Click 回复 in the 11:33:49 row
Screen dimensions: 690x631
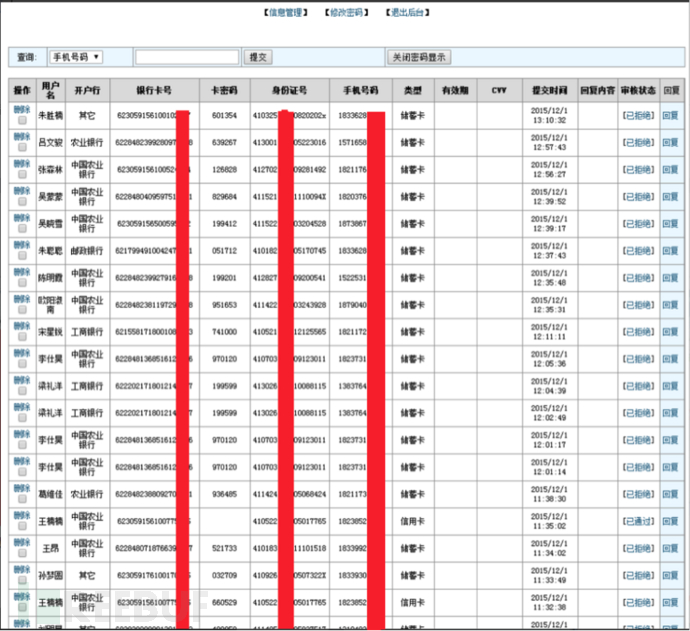670,576
